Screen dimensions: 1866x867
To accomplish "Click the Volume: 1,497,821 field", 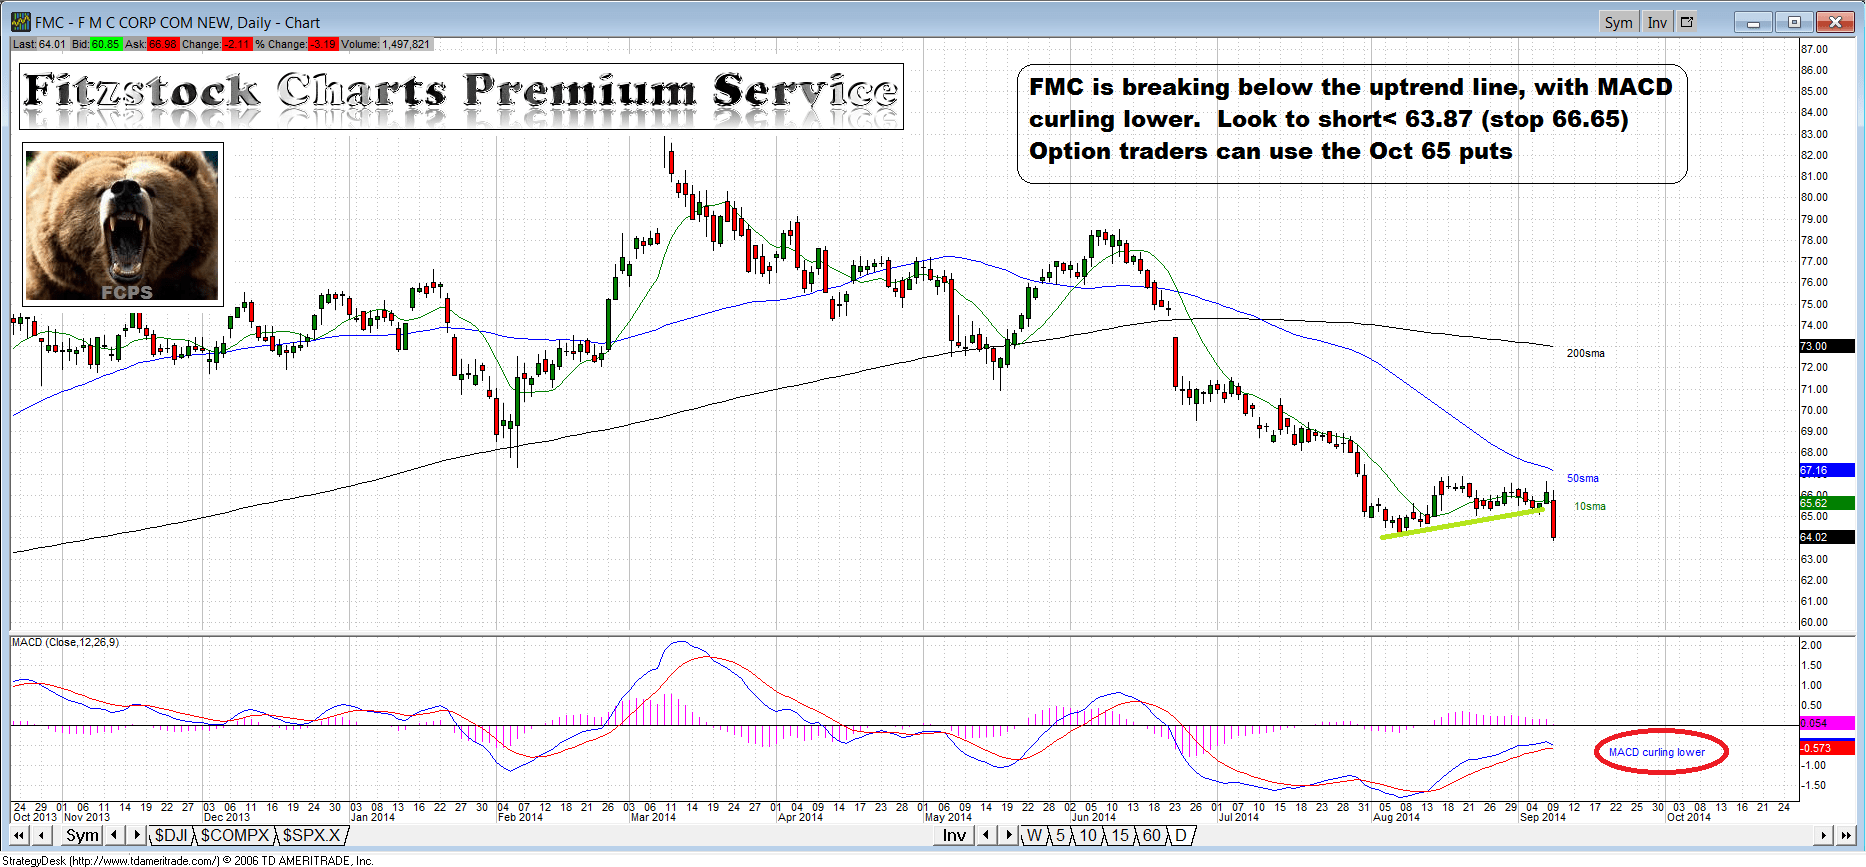I will [x=386, y=44].
